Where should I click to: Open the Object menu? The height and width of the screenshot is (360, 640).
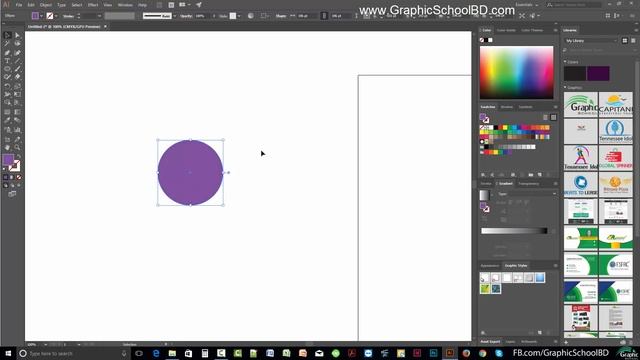click(46, 5)
